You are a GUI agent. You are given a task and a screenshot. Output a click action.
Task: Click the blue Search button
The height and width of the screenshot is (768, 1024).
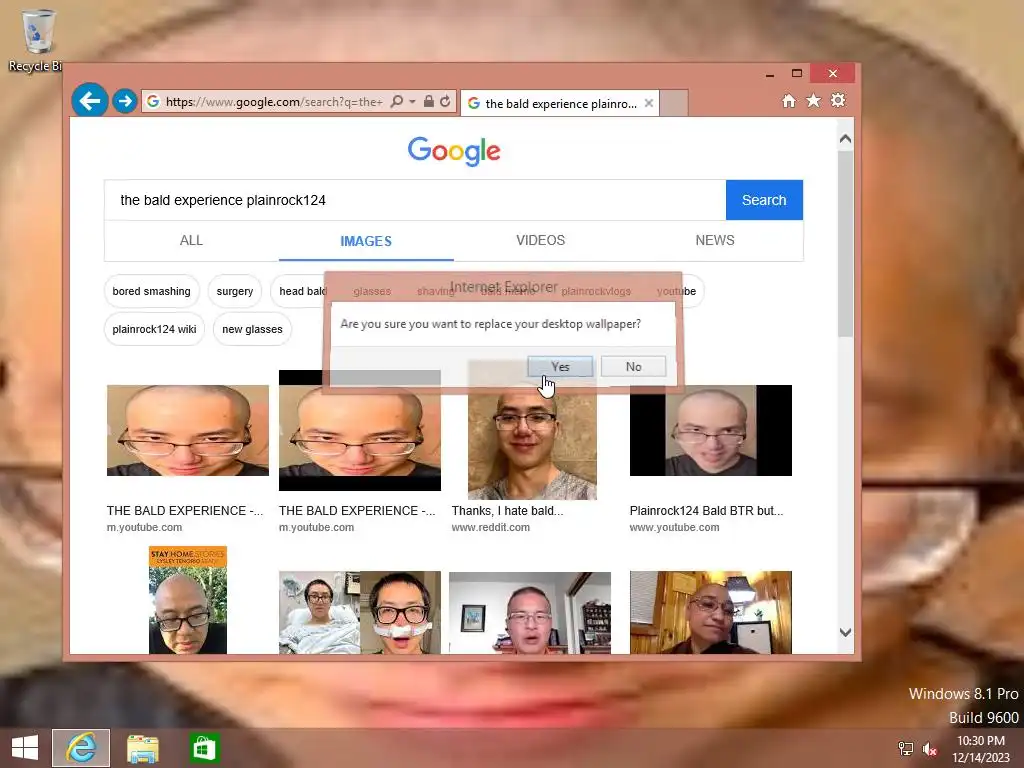(x=764, y=200)
